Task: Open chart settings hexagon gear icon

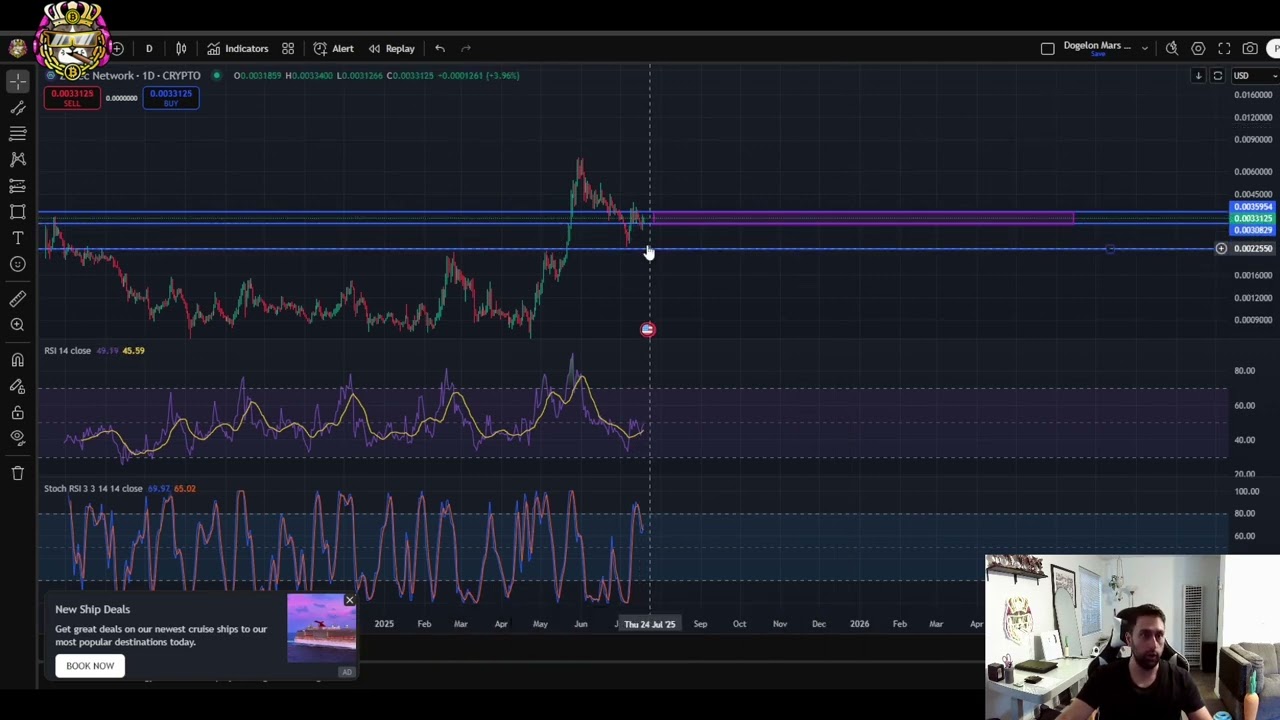Action: [x=1198, y=48]
